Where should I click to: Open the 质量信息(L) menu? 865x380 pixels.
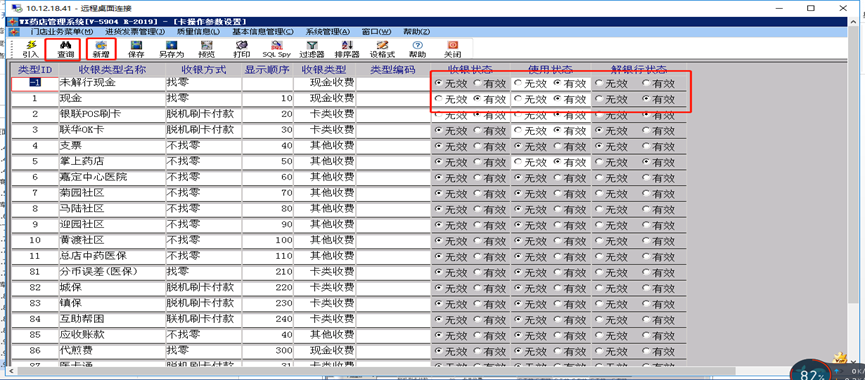click(197, 32)
